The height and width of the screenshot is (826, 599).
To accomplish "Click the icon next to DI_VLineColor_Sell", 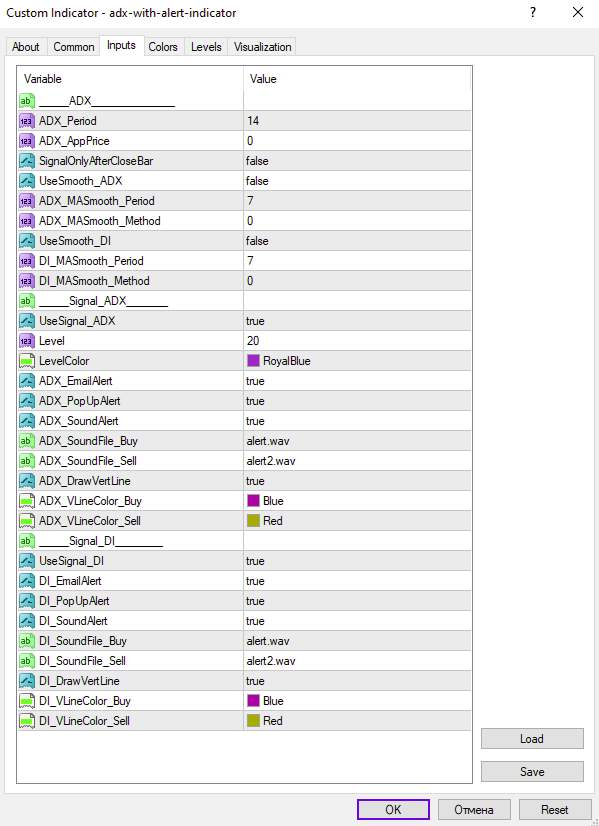I will [x=27, y=721].
